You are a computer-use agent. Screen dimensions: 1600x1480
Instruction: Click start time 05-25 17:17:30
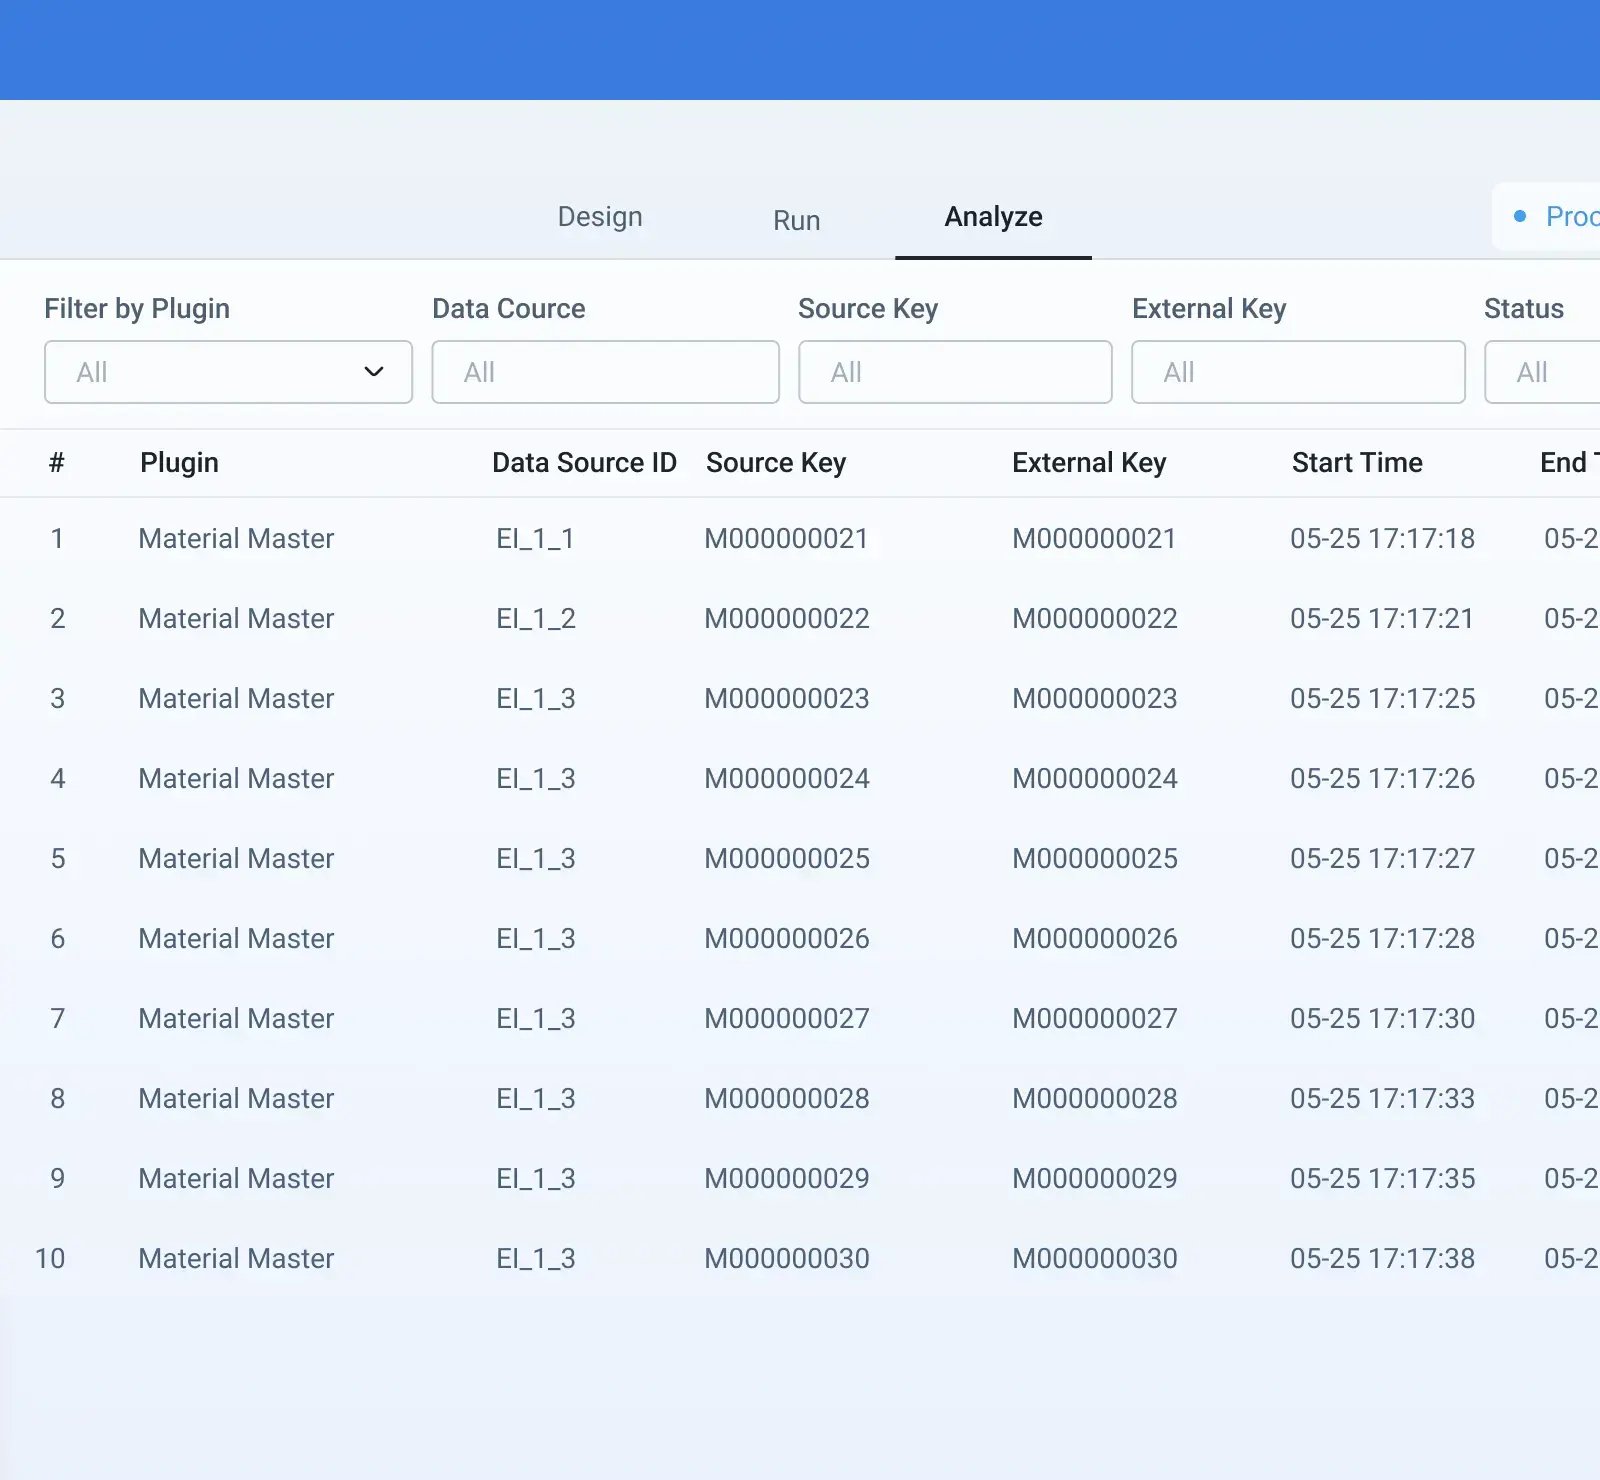point(1382,1018)
